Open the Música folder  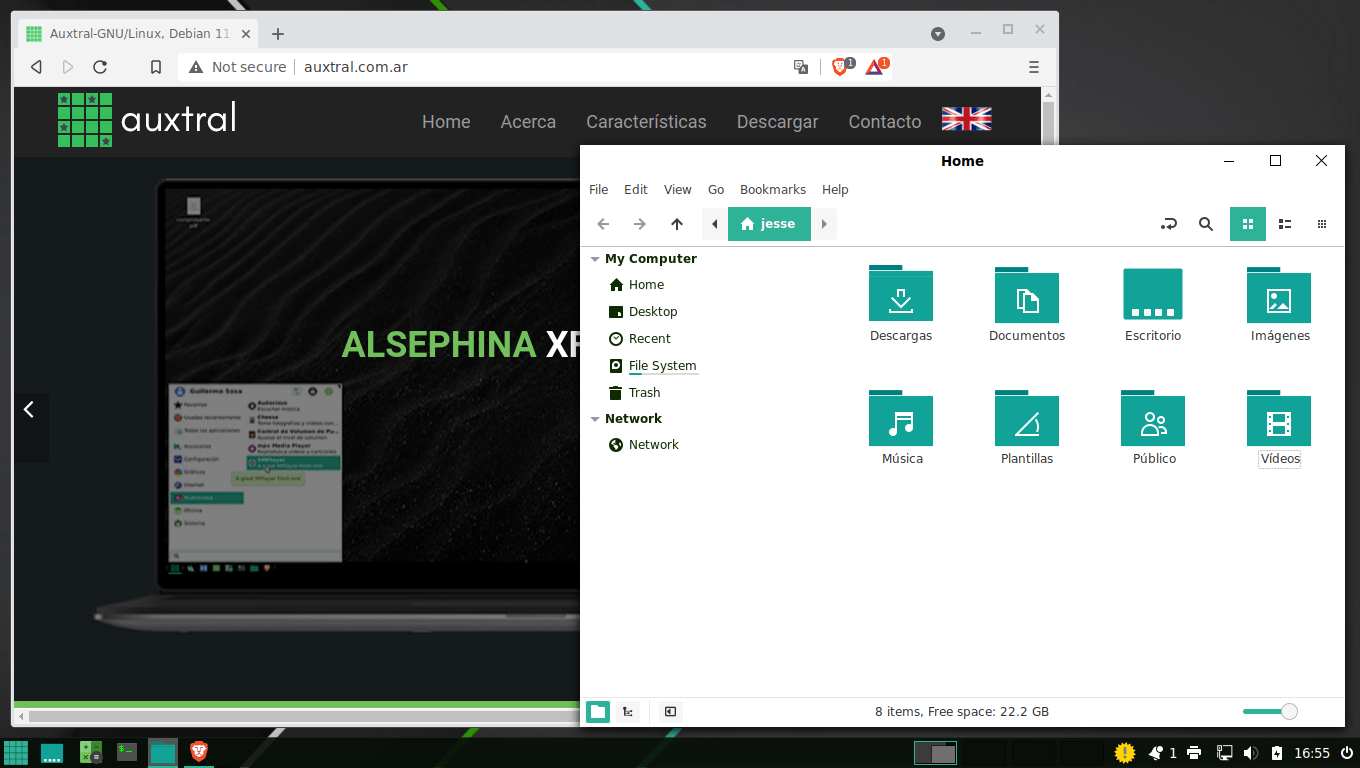901,427
